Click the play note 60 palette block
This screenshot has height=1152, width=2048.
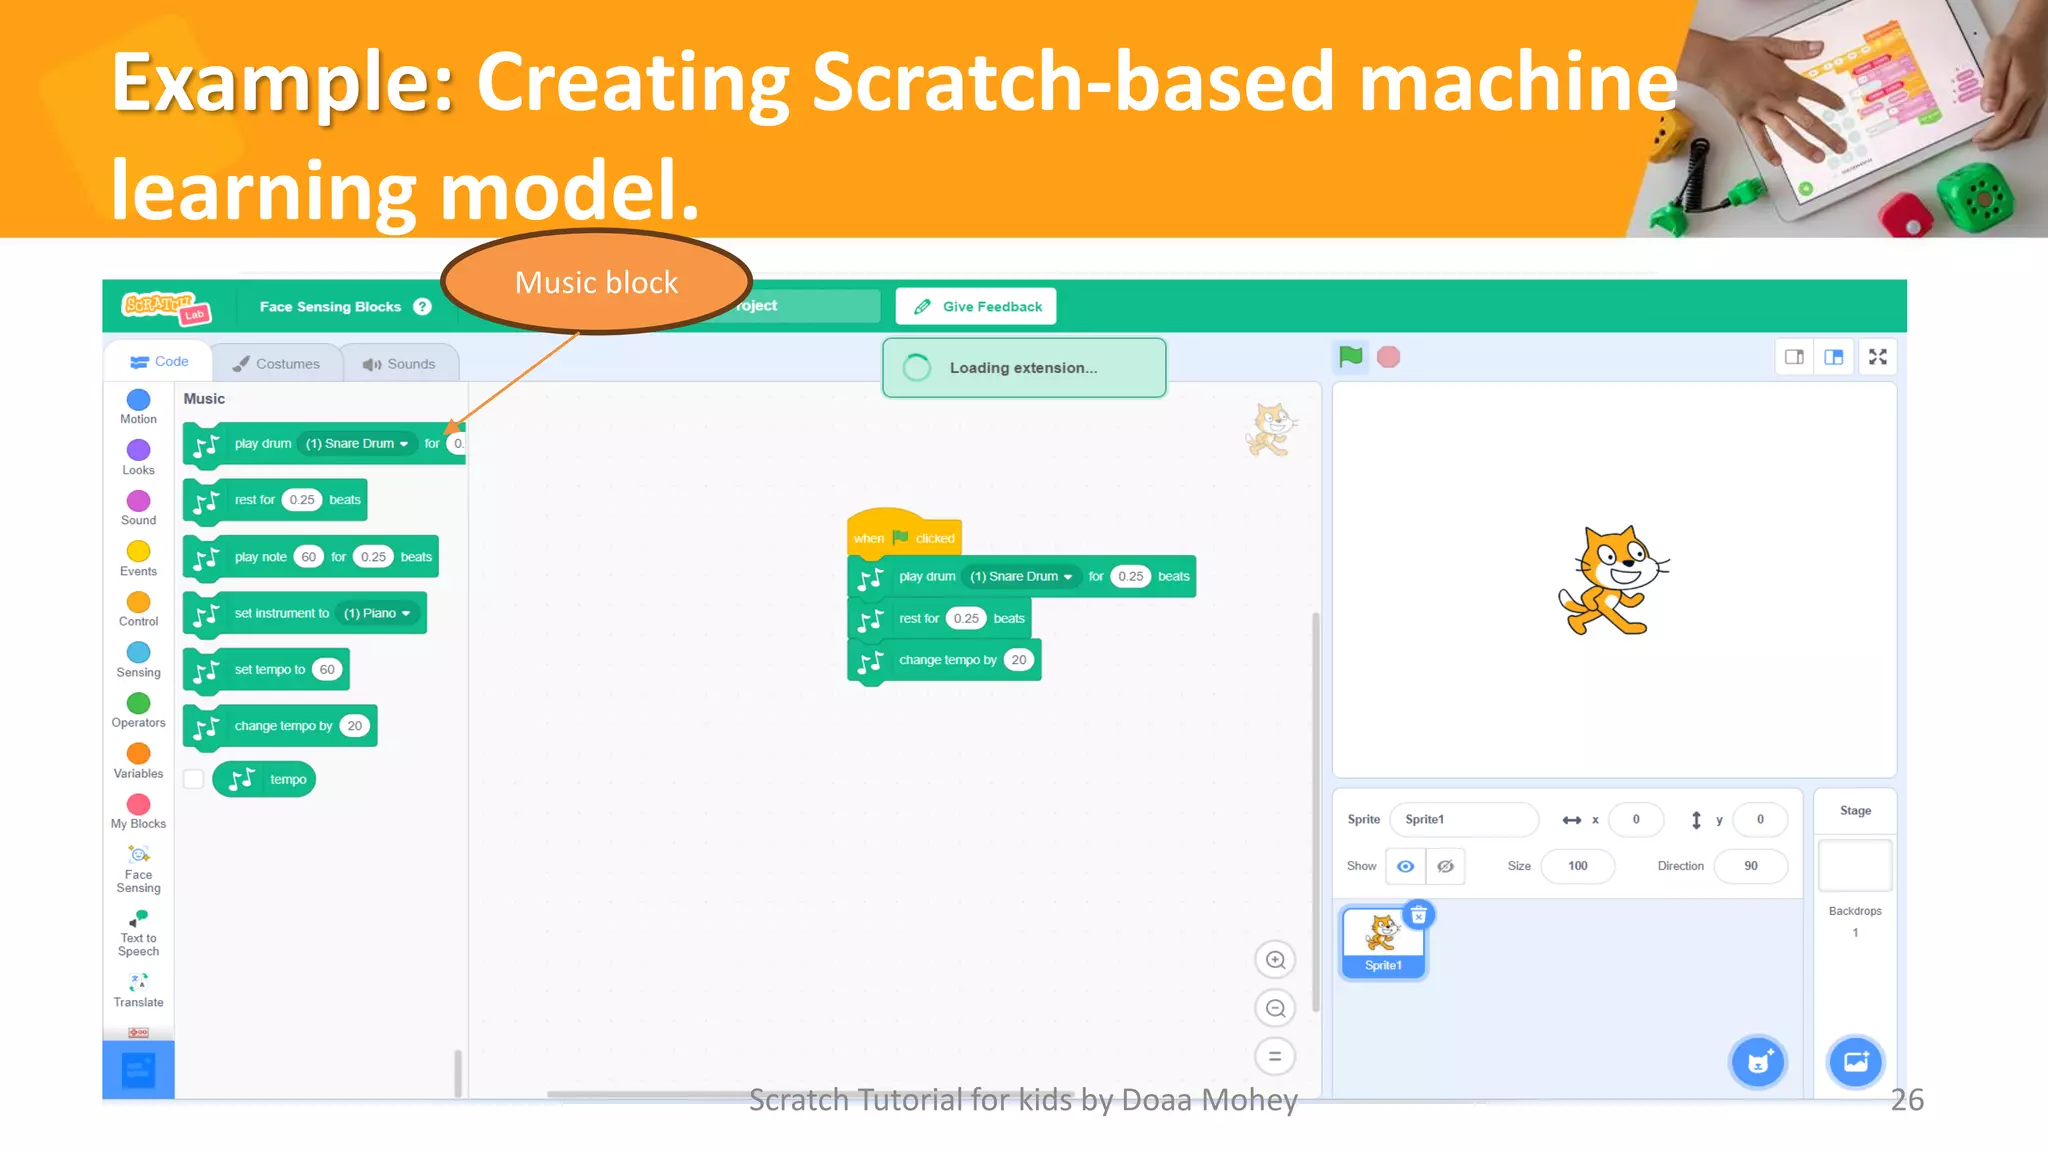(310, 557)
